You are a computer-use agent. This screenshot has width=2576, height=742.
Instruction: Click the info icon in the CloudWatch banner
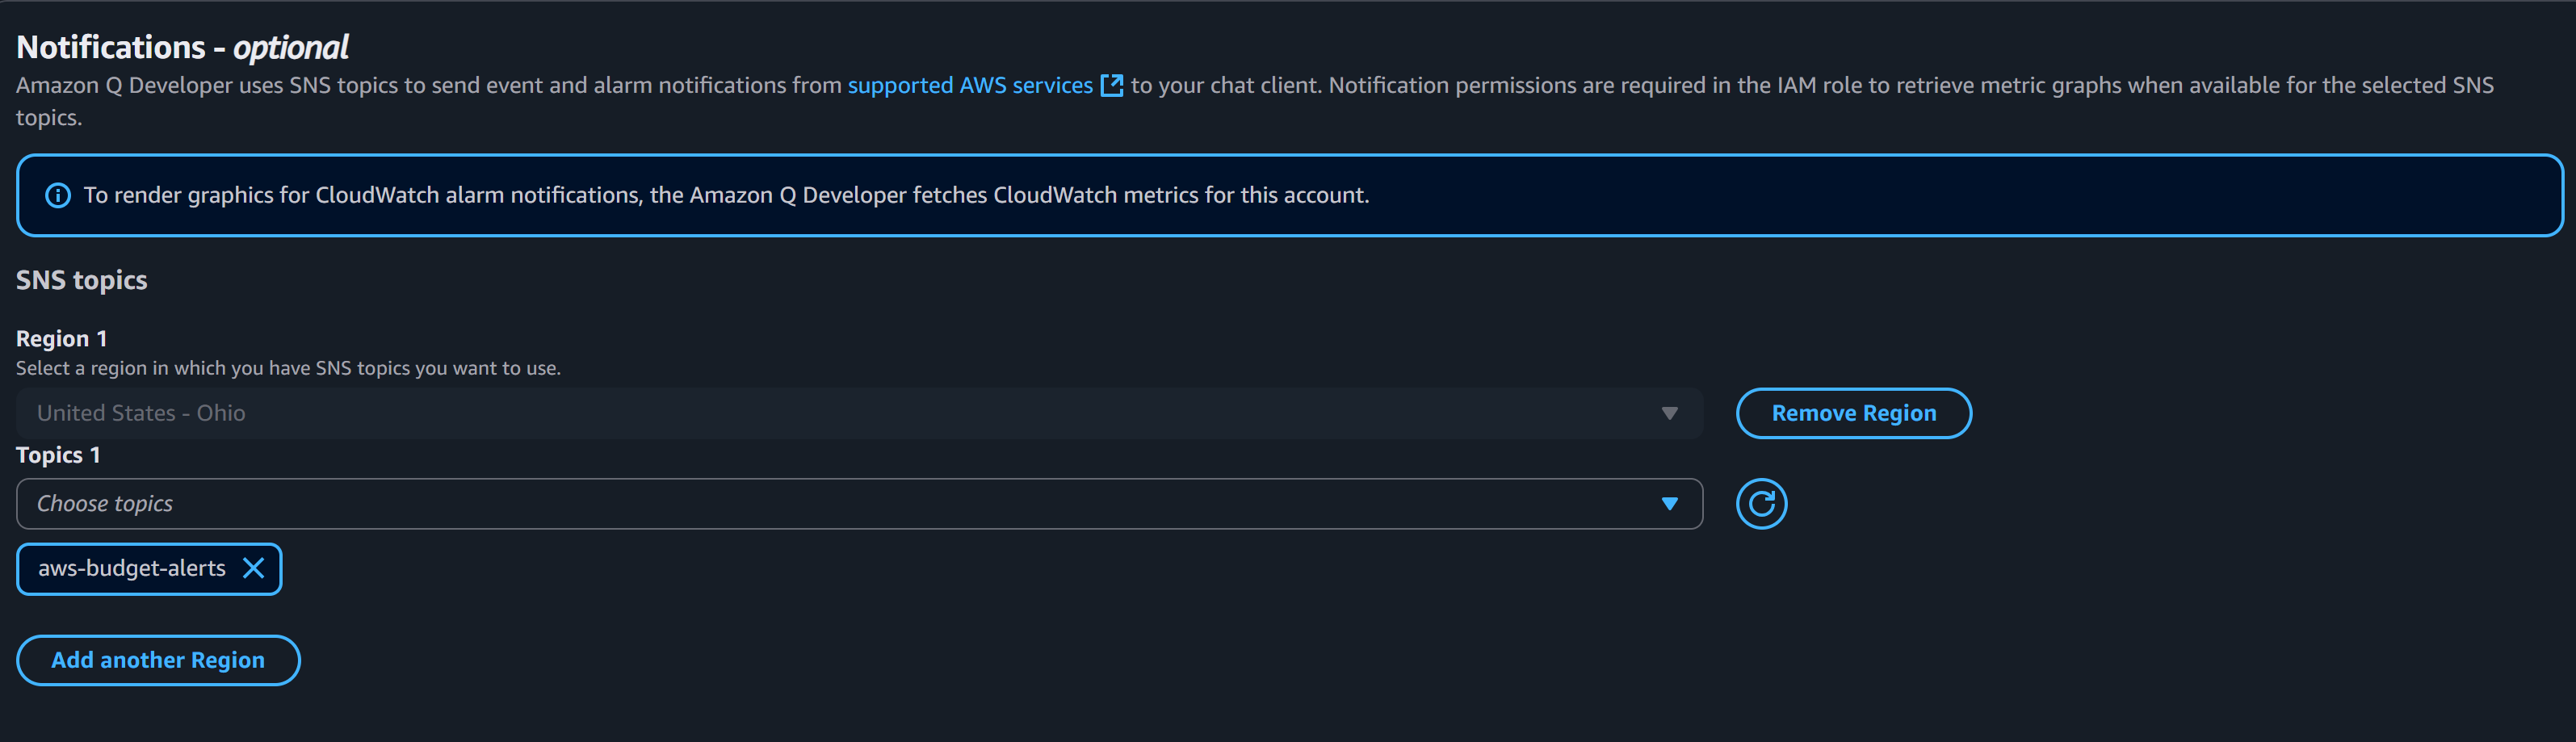(x=58, y=196)
